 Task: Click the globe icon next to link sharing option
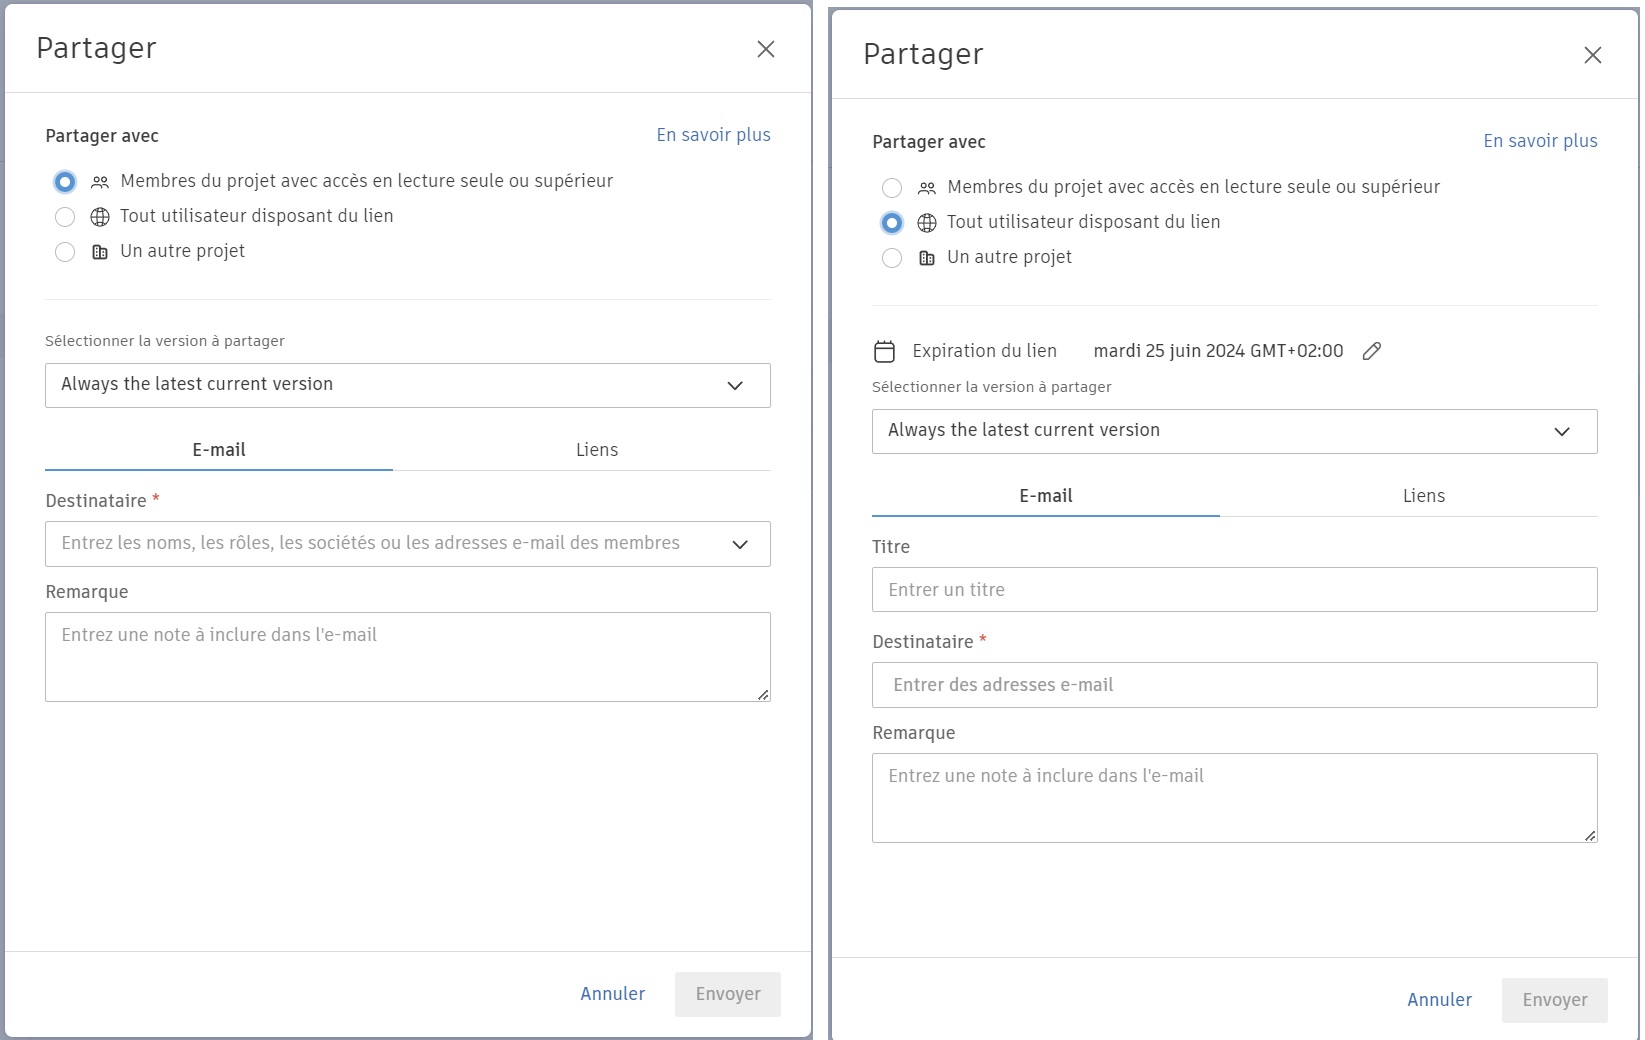99,216
